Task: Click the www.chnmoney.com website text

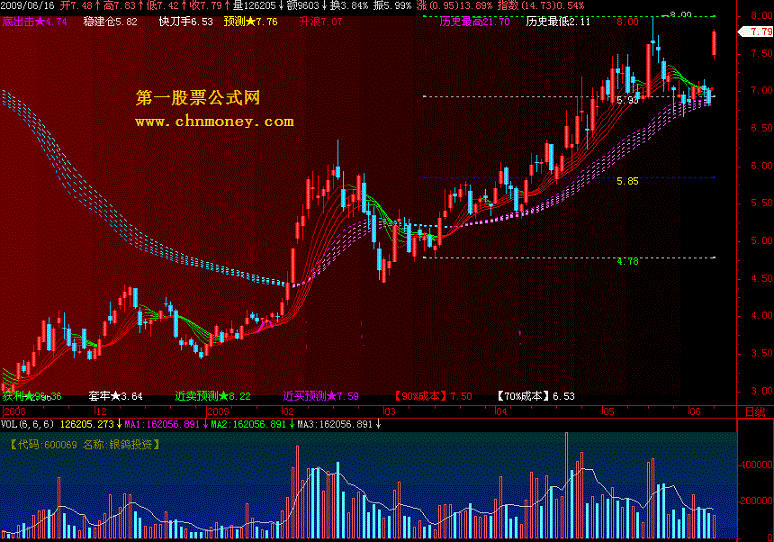Action: 215,121
